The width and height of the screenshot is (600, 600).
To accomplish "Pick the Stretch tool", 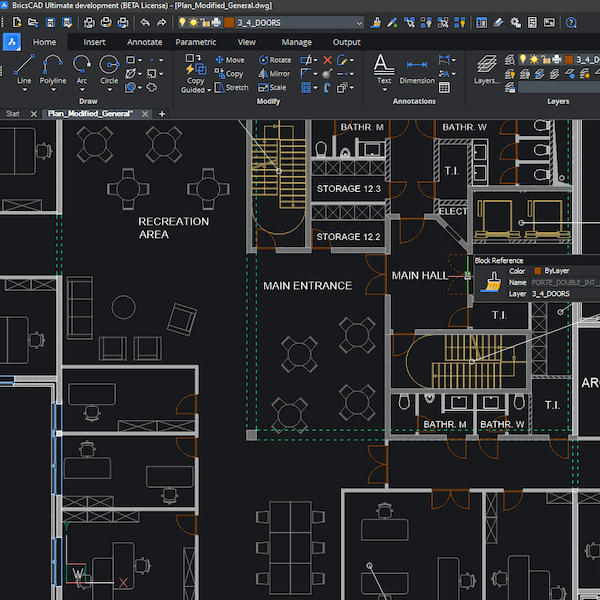I will click(x=230, y=88).
